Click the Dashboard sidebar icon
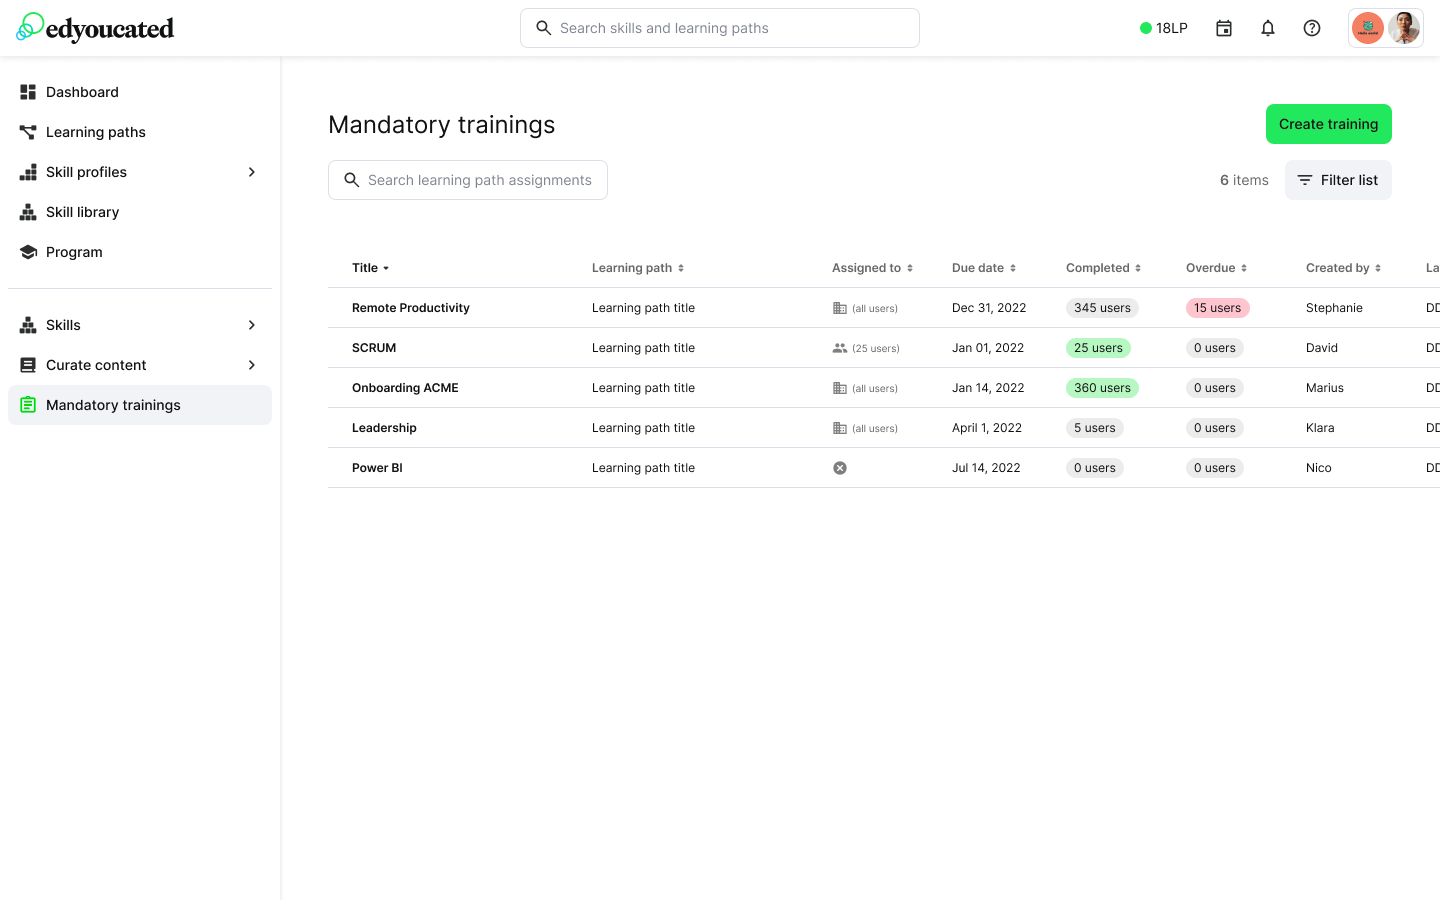Screen dimensions: 1440x900 tap(28, 92)
